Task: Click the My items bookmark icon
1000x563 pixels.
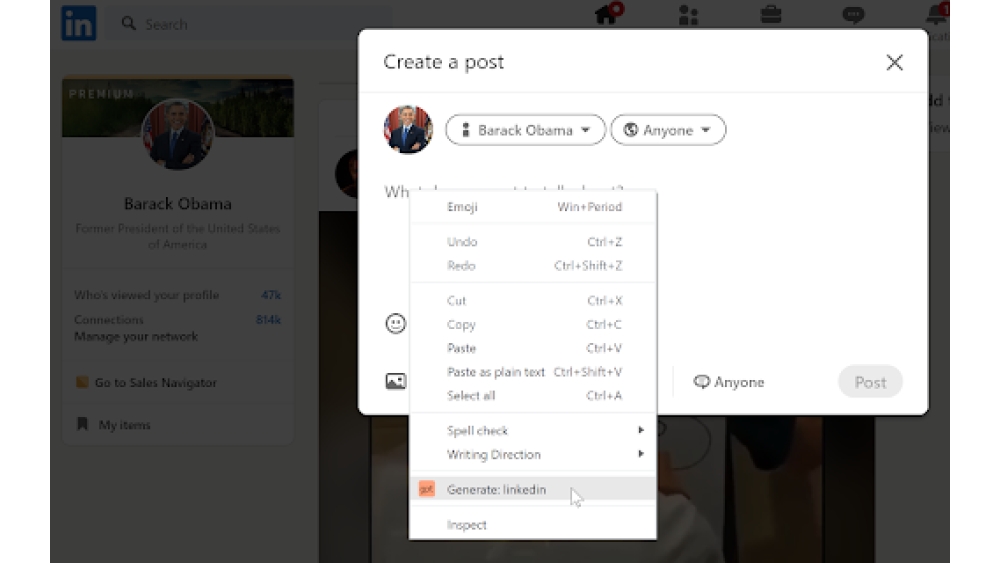Action: click(x=82, y=424)
